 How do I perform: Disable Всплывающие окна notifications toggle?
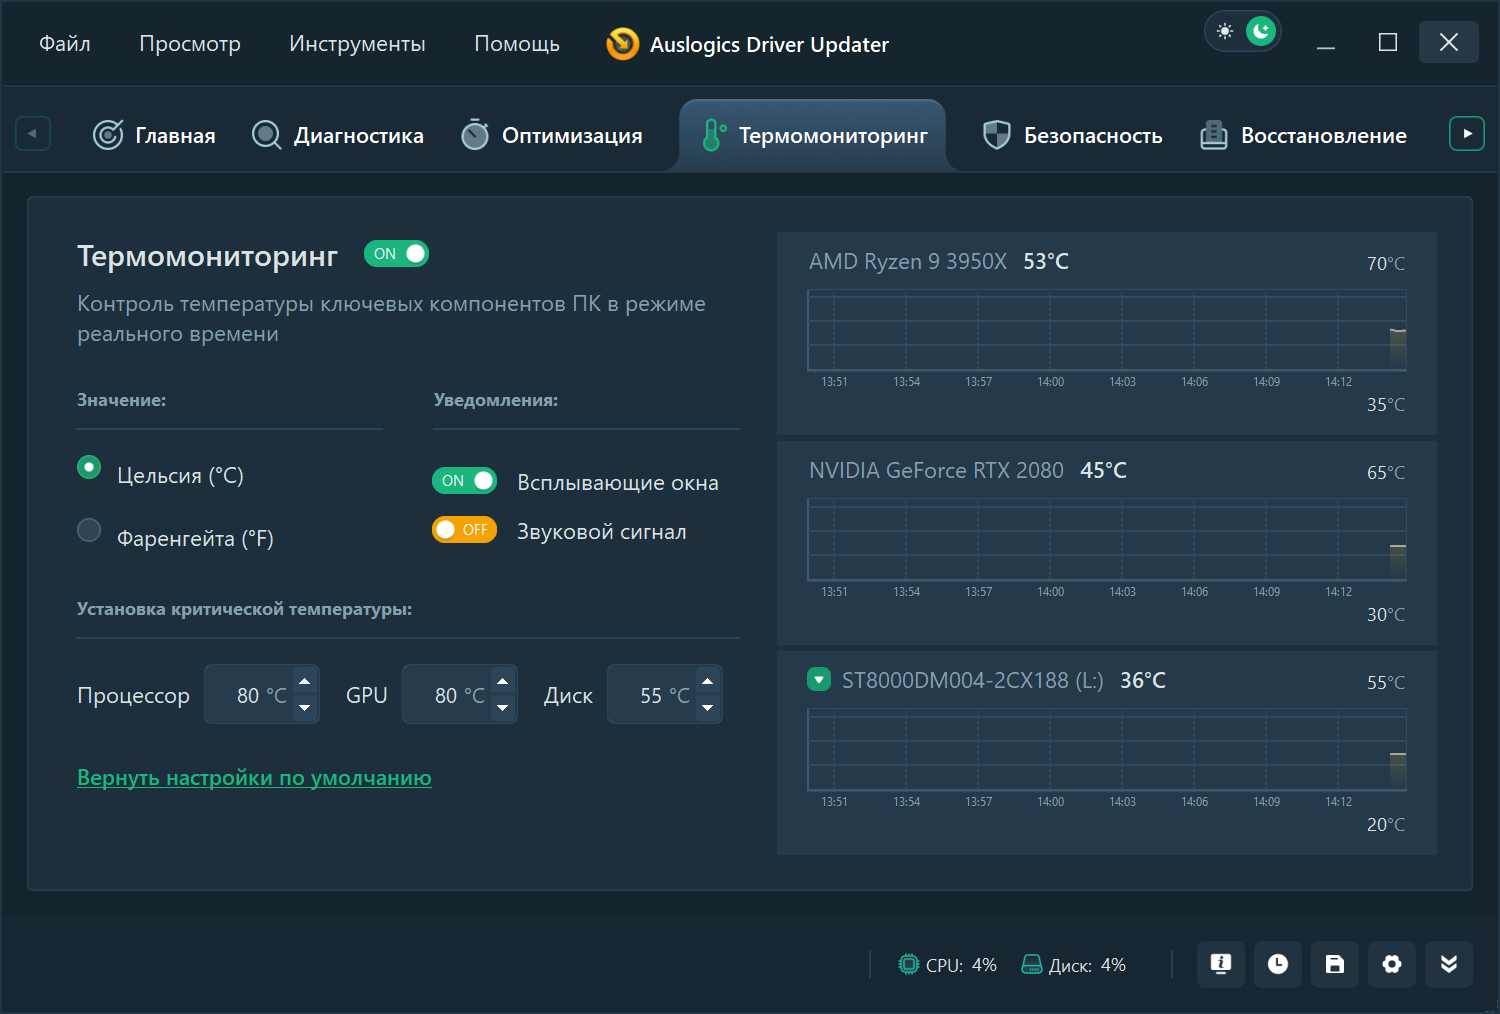(465, 481)
